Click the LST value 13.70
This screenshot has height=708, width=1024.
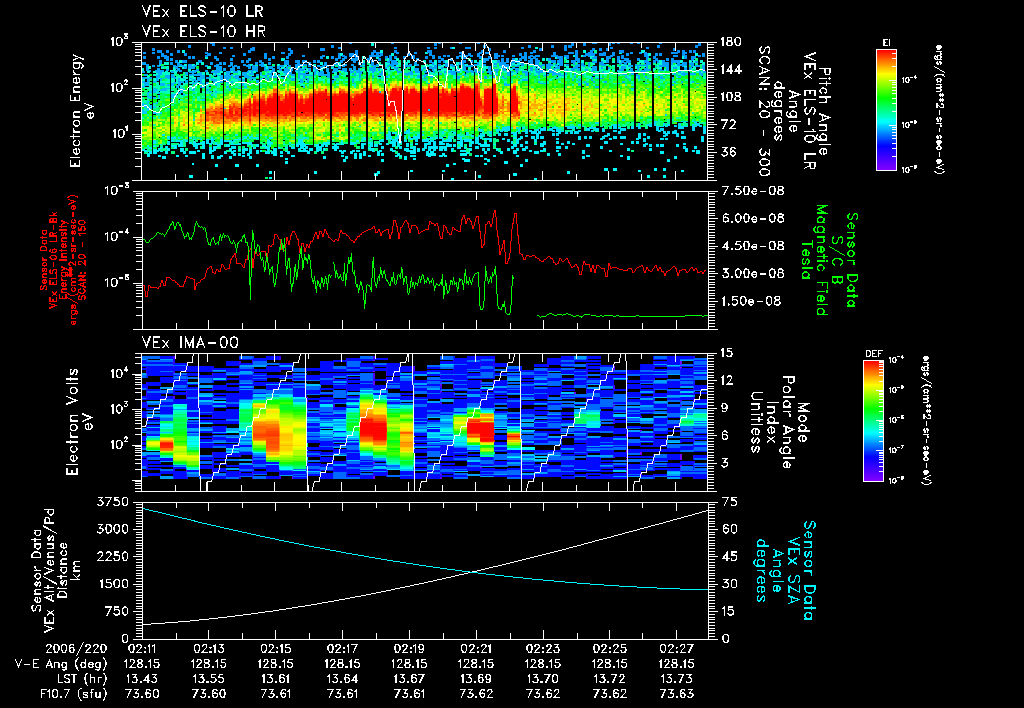543,679
